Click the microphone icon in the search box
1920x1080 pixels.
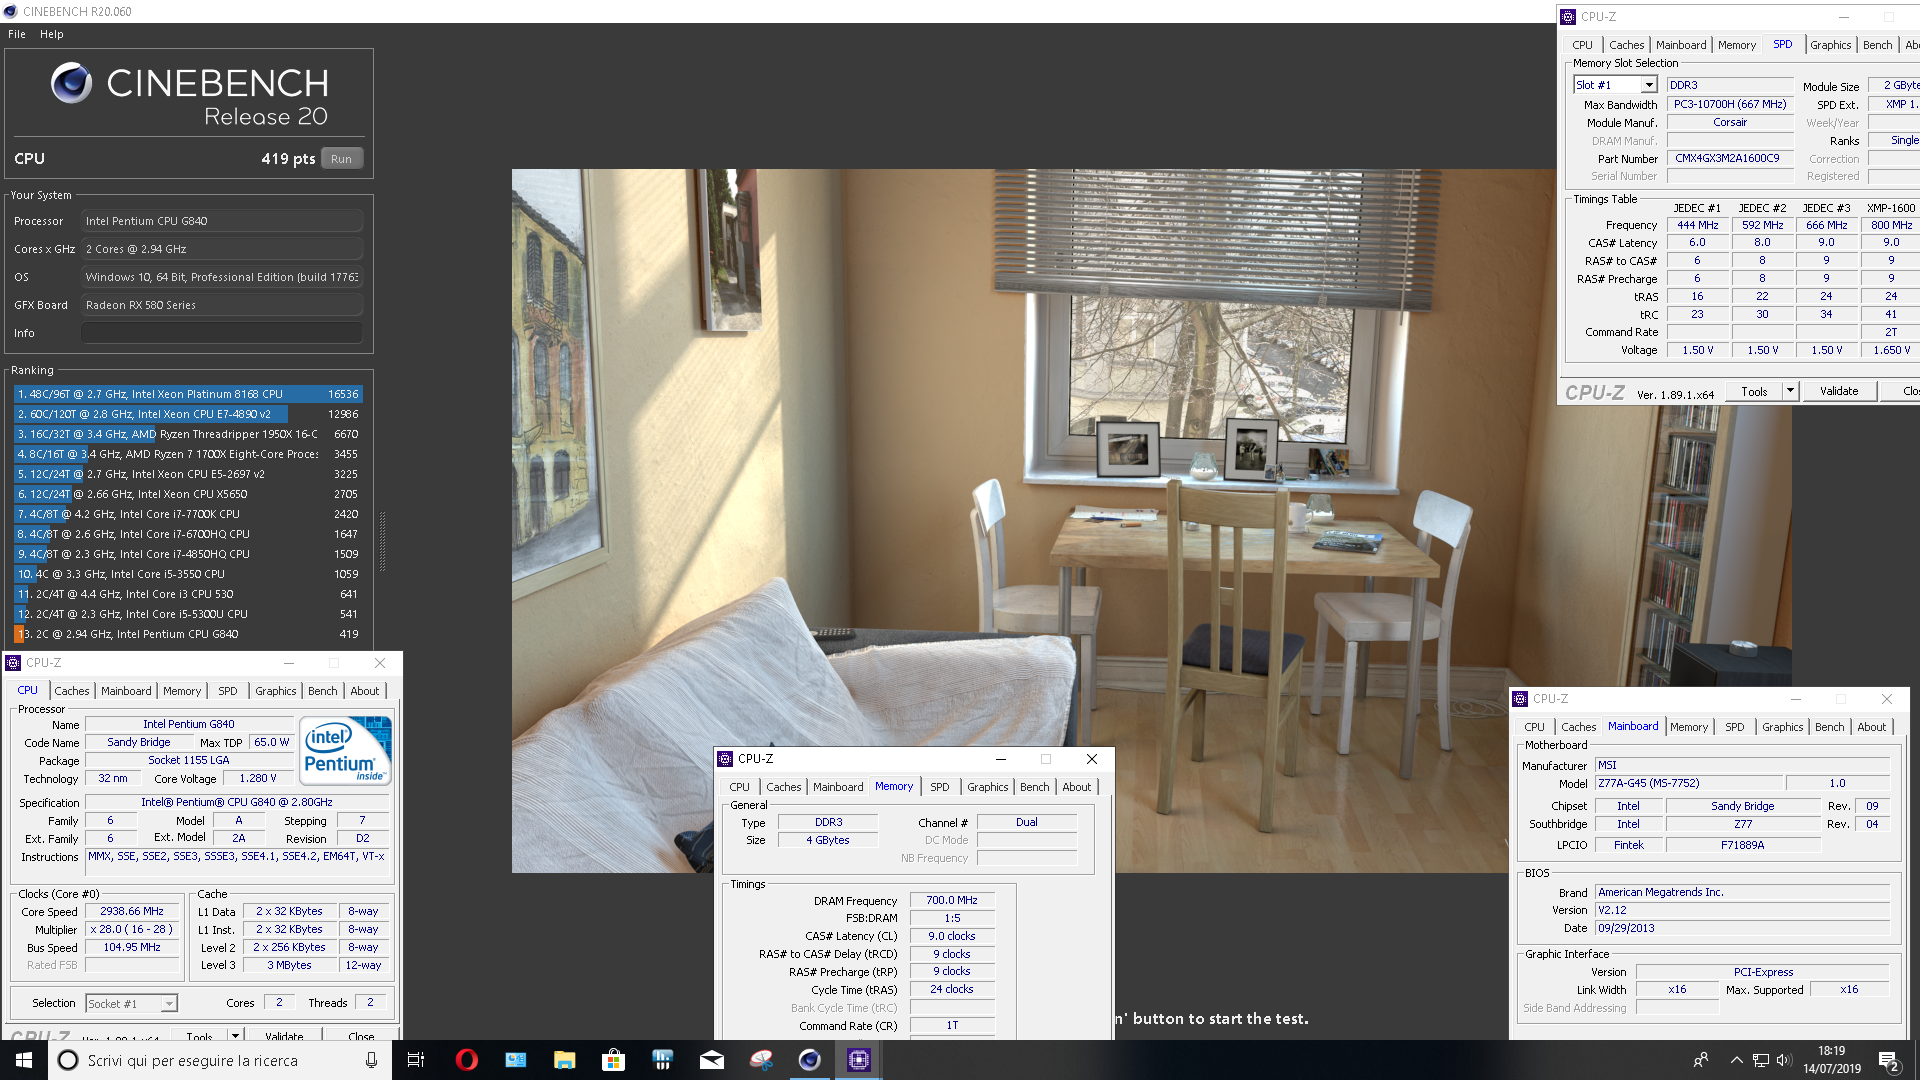371,1060
